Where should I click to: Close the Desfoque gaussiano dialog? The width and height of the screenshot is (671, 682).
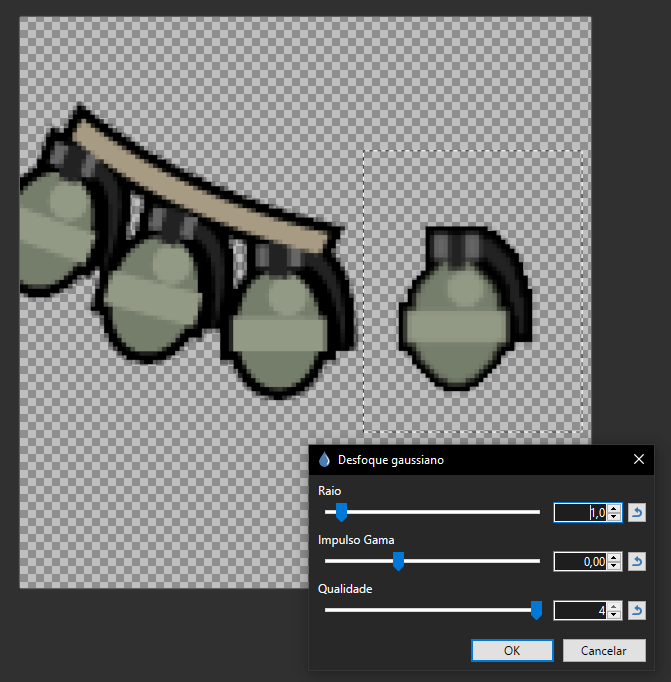(639, 459)
